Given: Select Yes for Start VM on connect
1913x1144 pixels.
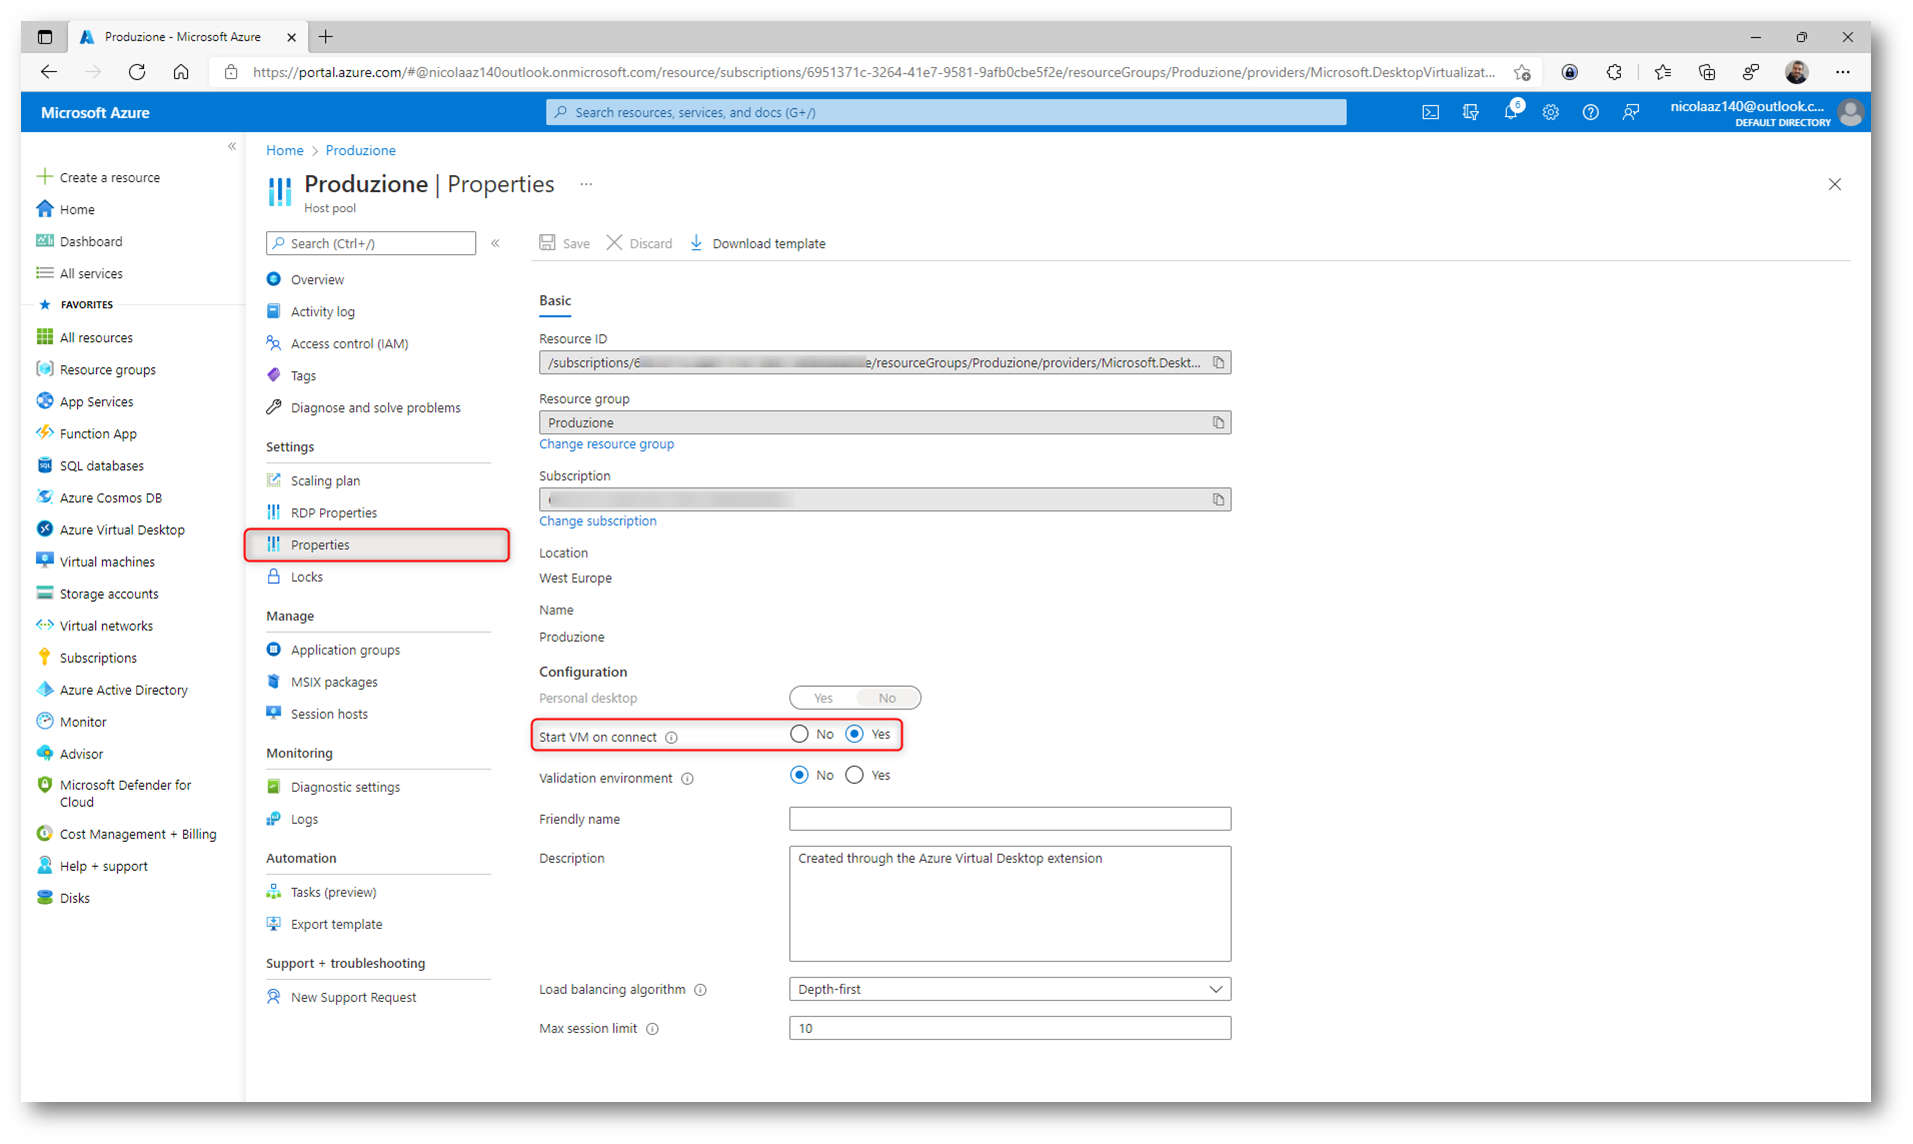Looking at the screenshot, I should point(855,735).
